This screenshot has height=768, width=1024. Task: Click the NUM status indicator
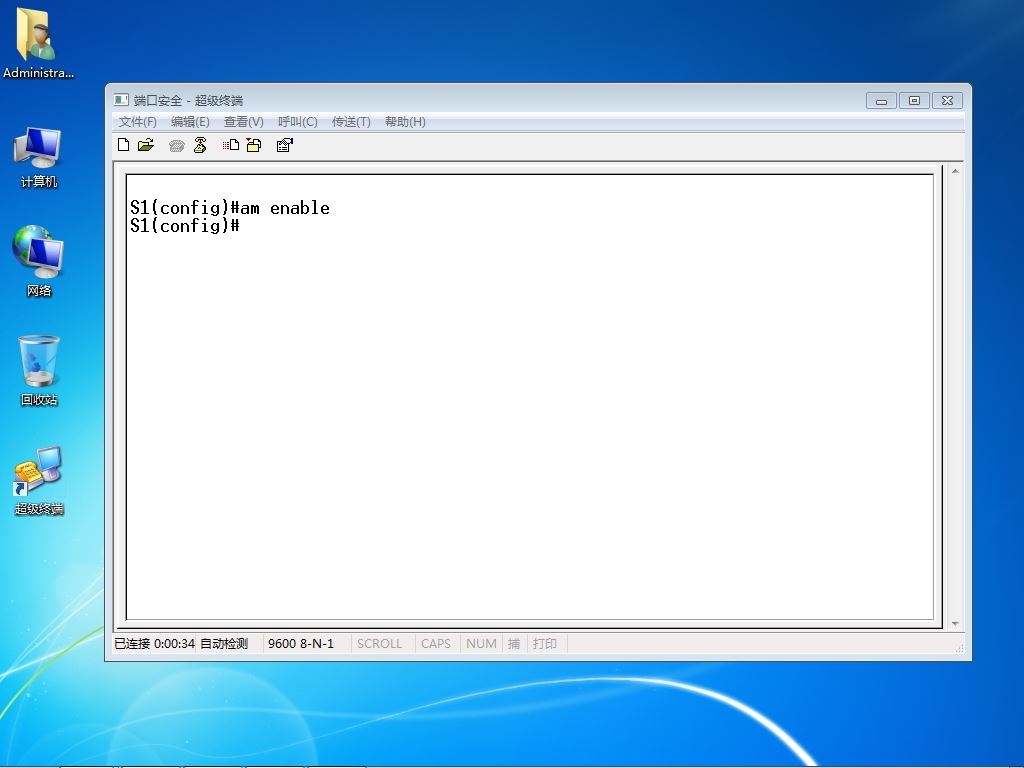481,644
